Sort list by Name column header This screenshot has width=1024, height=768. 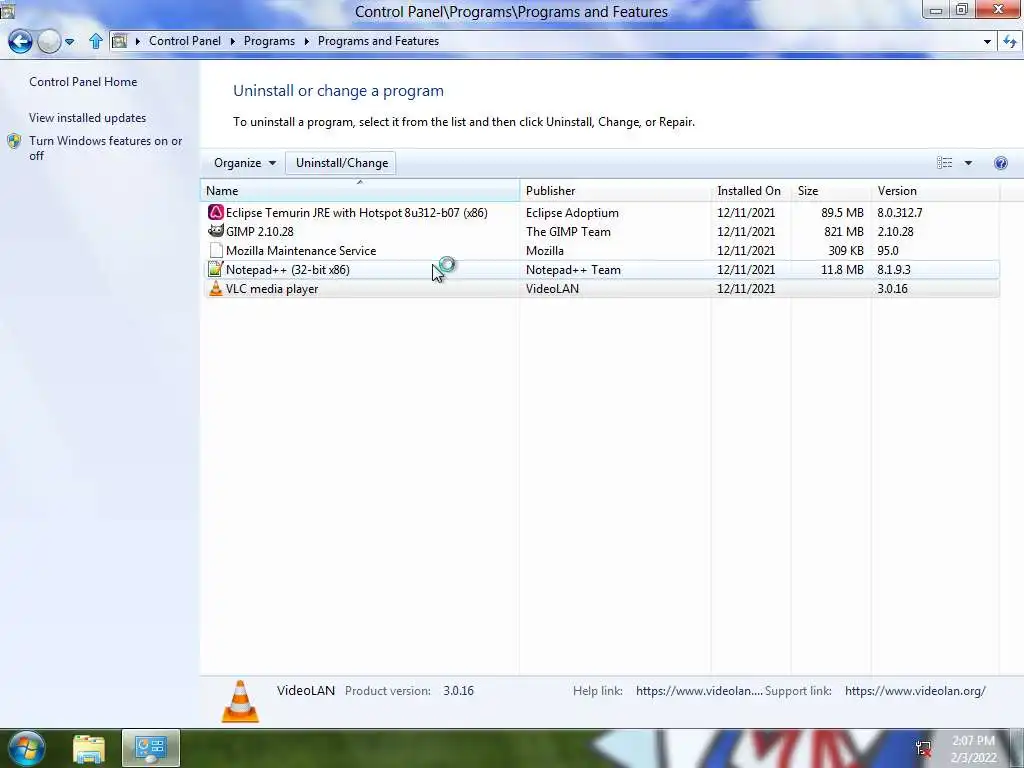(x=360, y=191)
